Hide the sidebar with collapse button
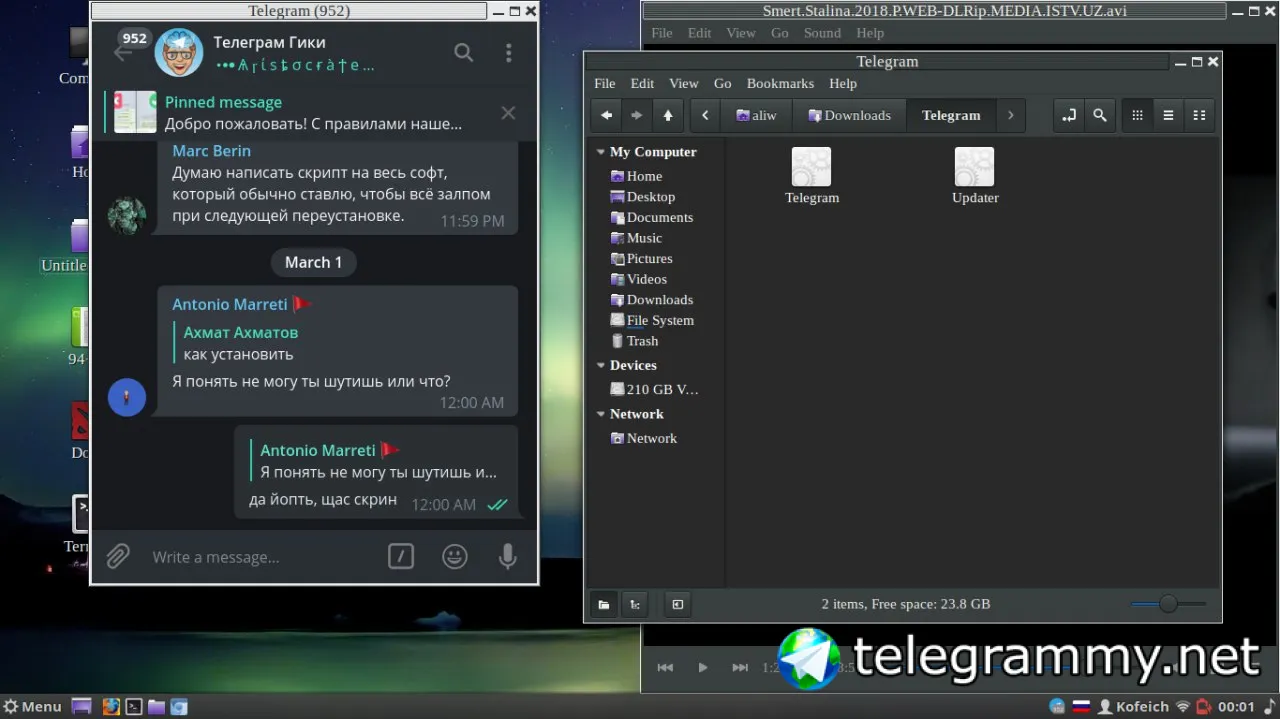This screenshot has width=1280, height=719. pos(677,604)
